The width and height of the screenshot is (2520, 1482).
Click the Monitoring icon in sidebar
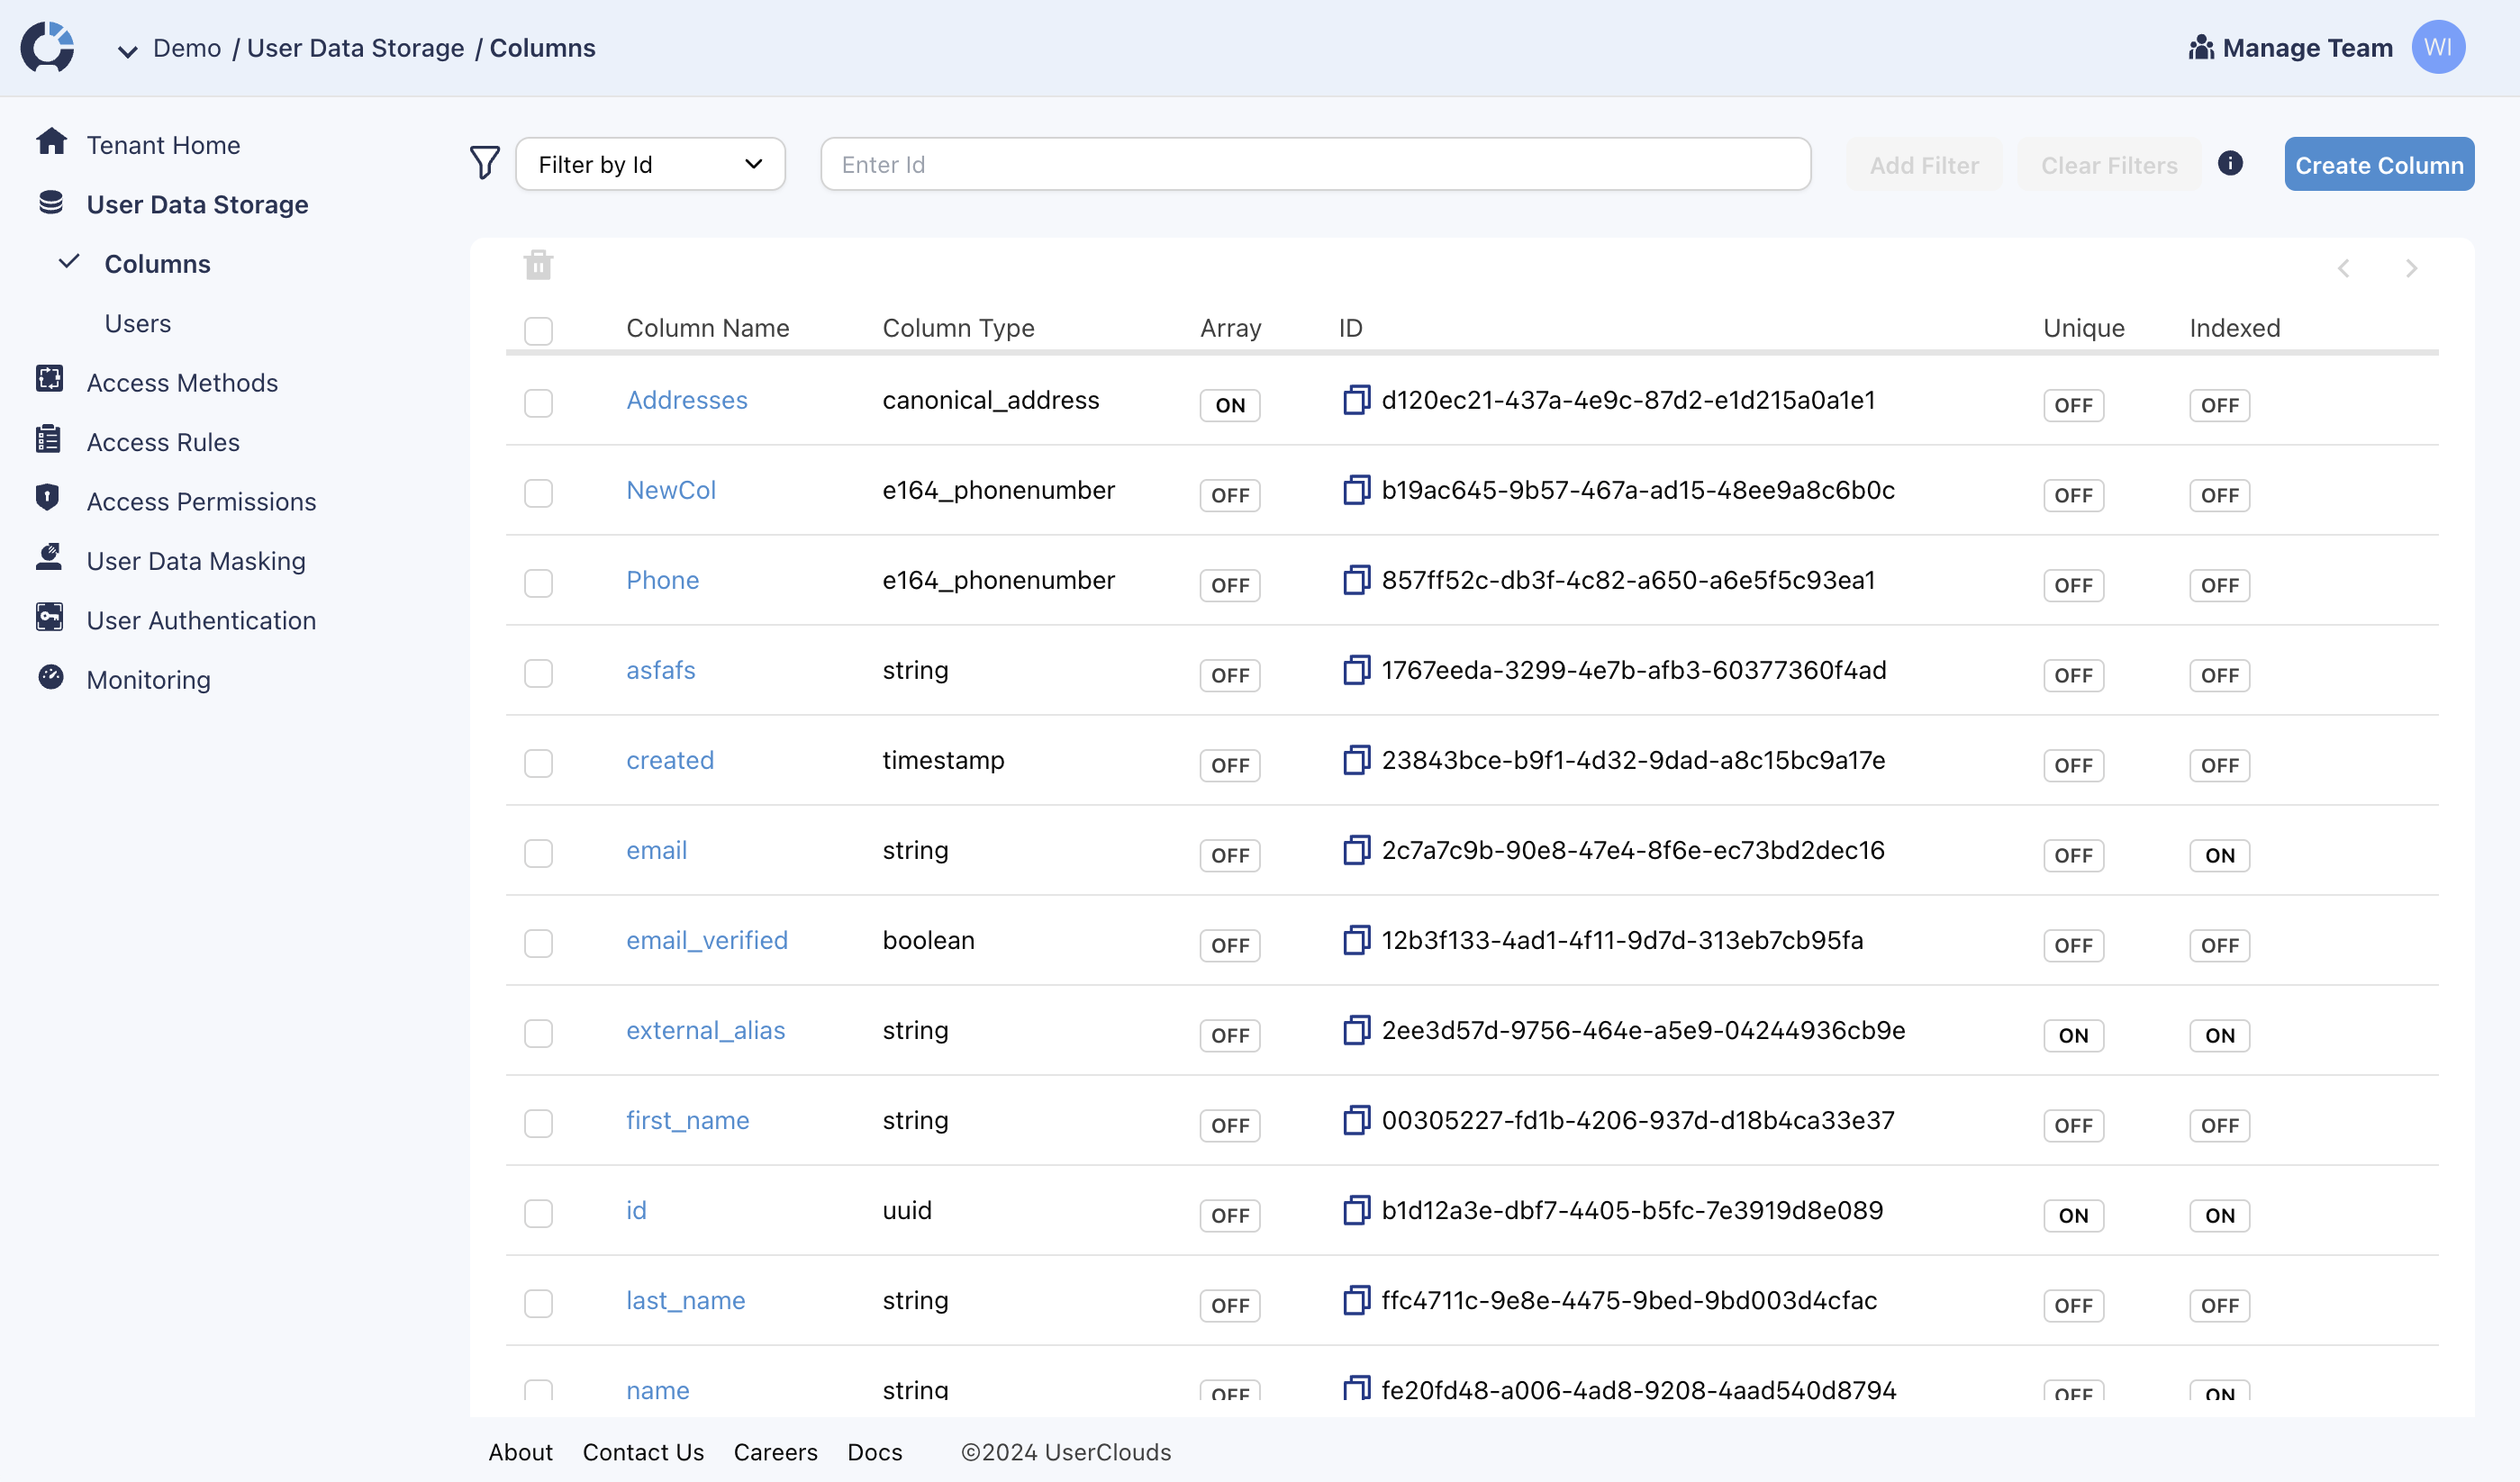(x=50, y=677)
